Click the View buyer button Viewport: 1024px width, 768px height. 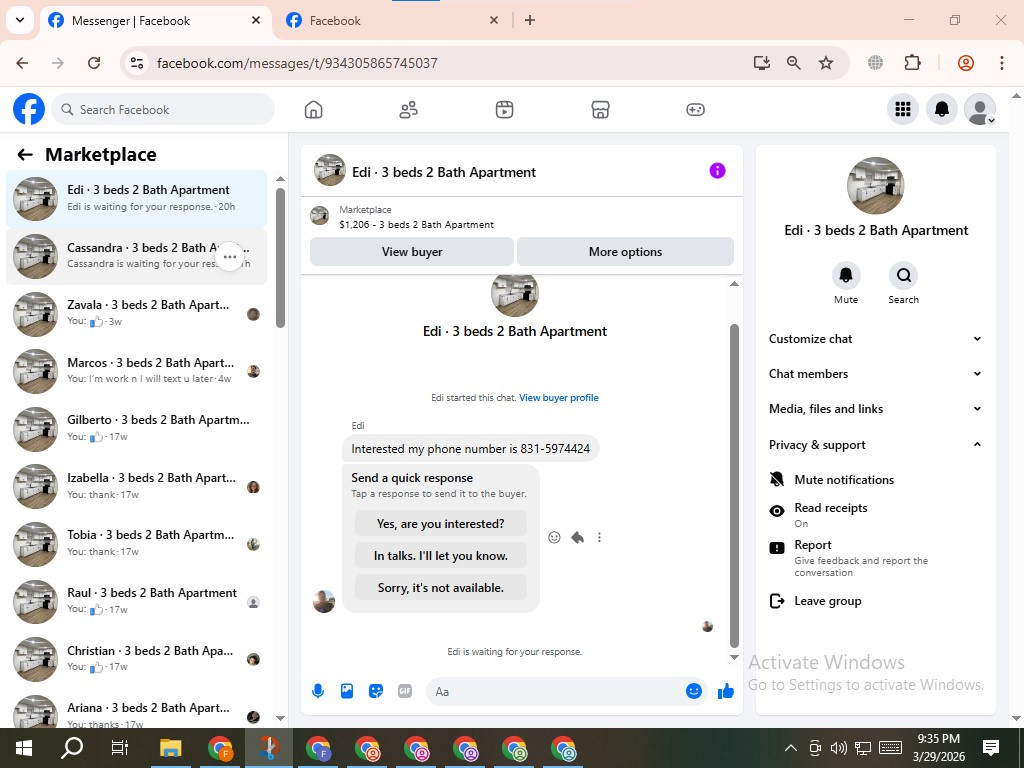click(411, 251)
